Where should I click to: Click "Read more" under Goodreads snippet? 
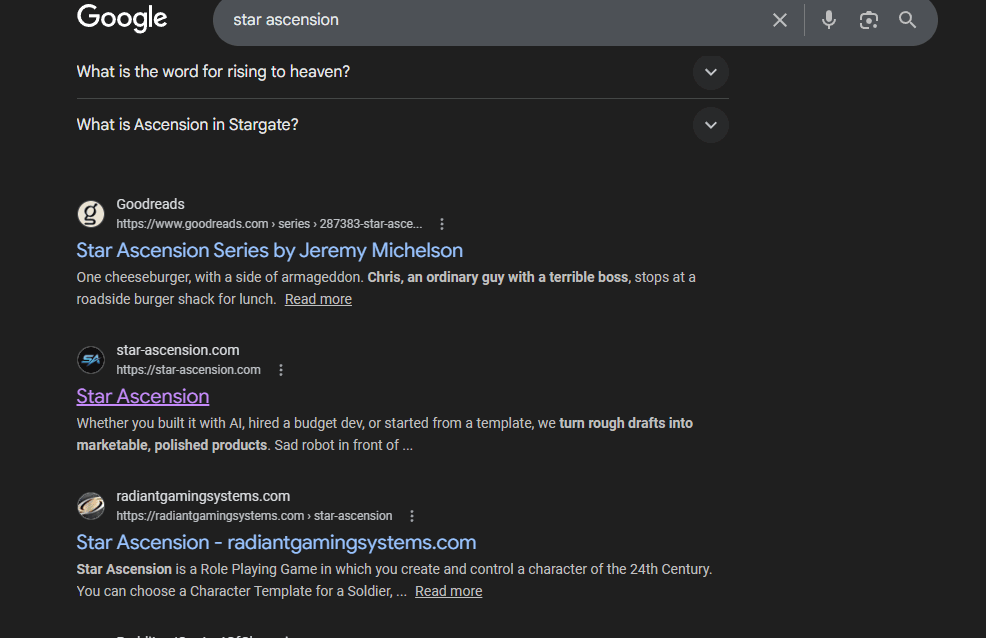click(318, 299)
